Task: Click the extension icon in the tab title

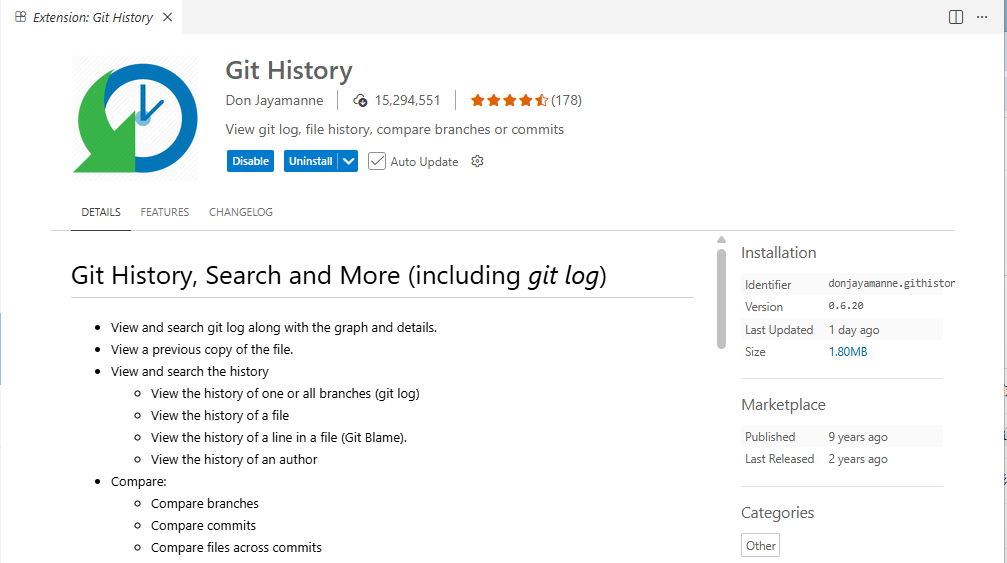Action: point(21,17)
